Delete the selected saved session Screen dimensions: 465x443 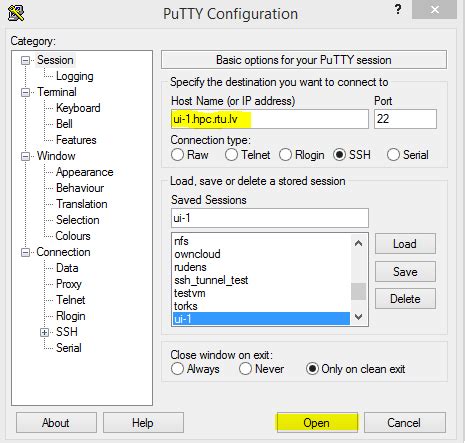click(x=405, y=299)
